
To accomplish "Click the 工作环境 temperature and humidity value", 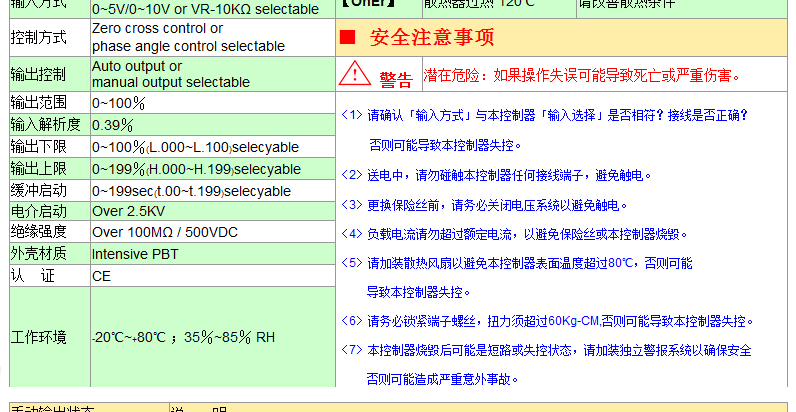I will [x=183, y=337].
